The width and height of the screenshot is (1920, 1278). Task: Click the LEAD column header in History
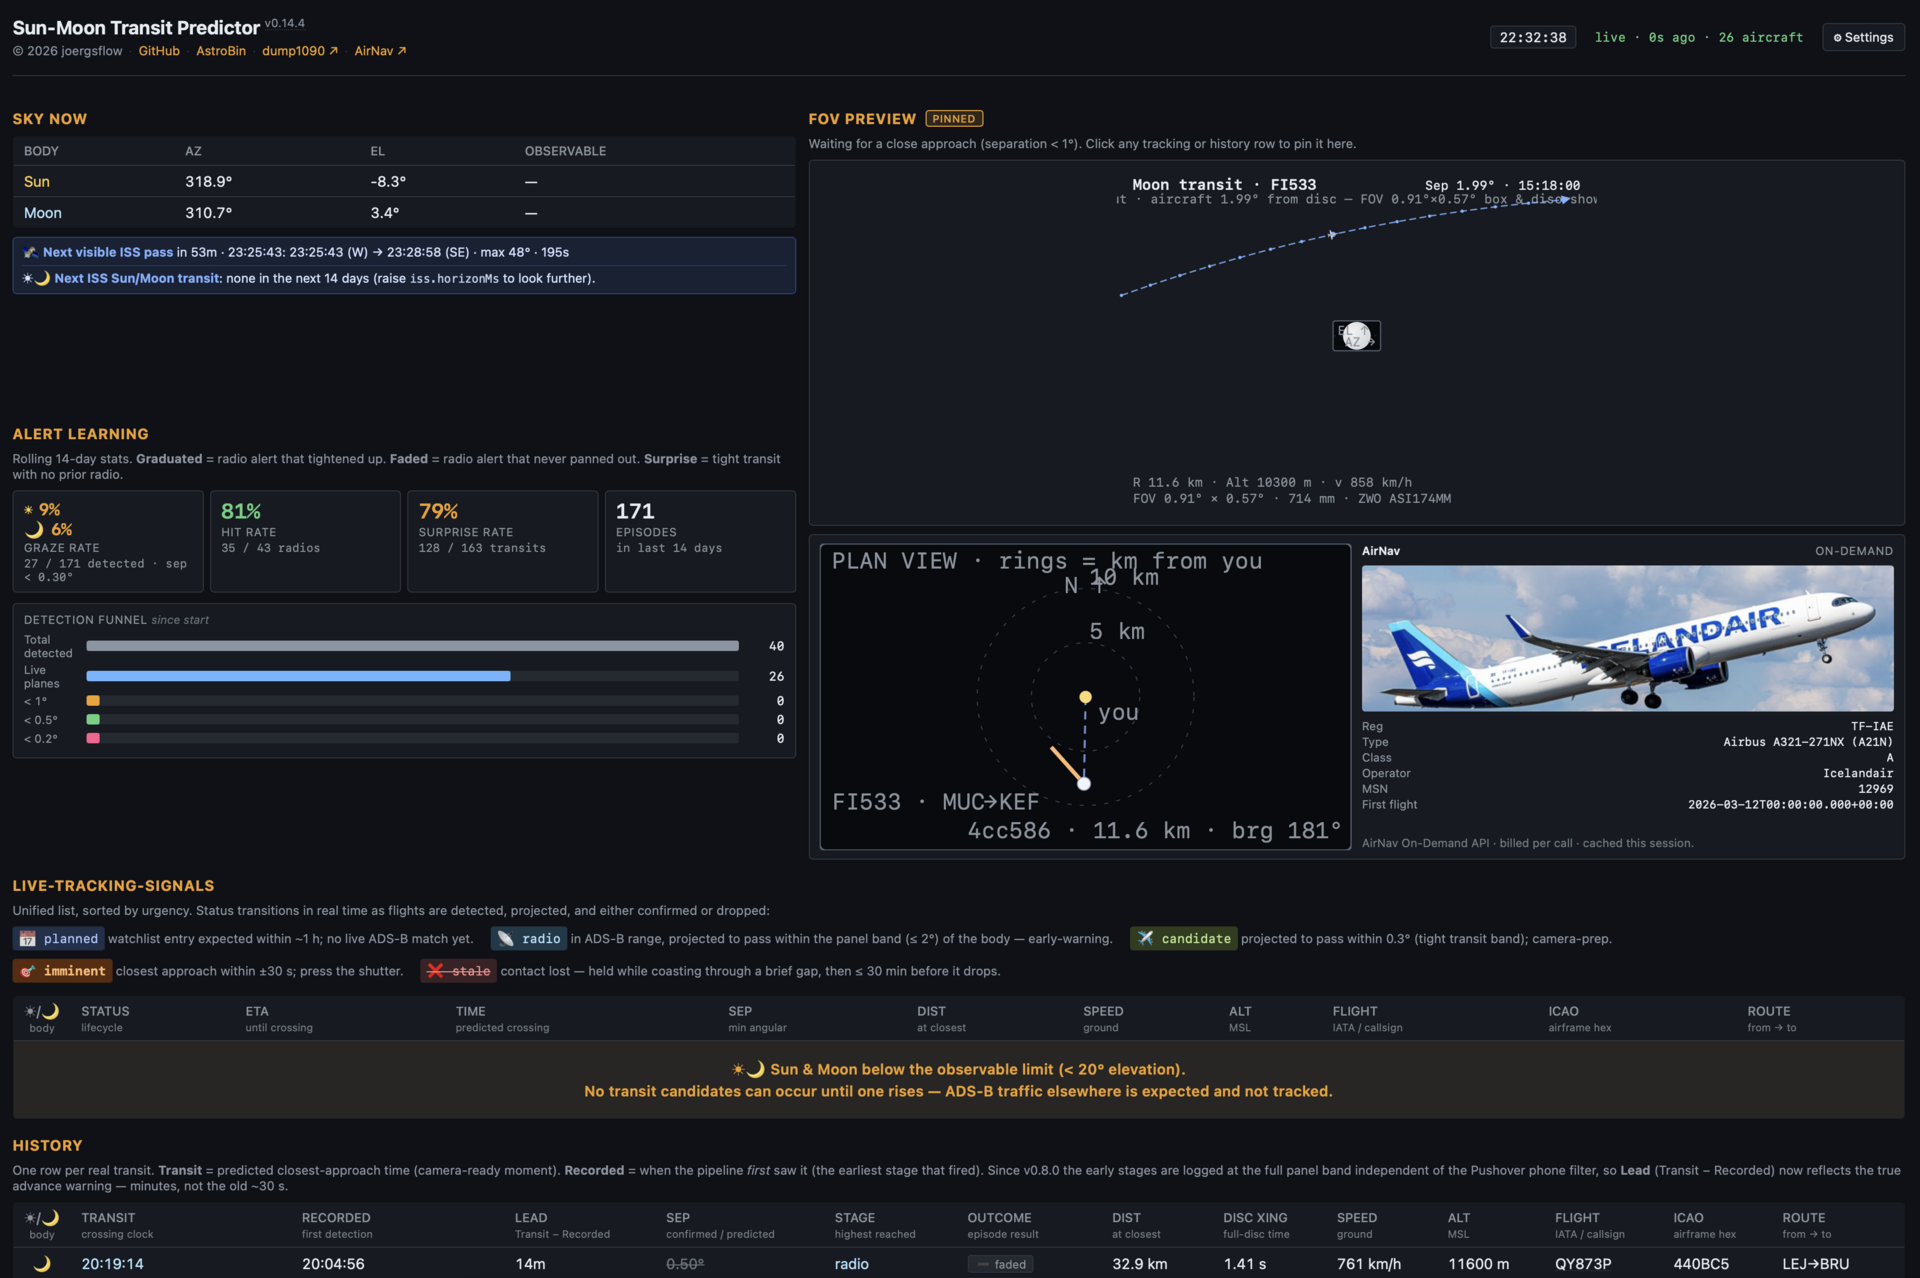click(562, 1225)
